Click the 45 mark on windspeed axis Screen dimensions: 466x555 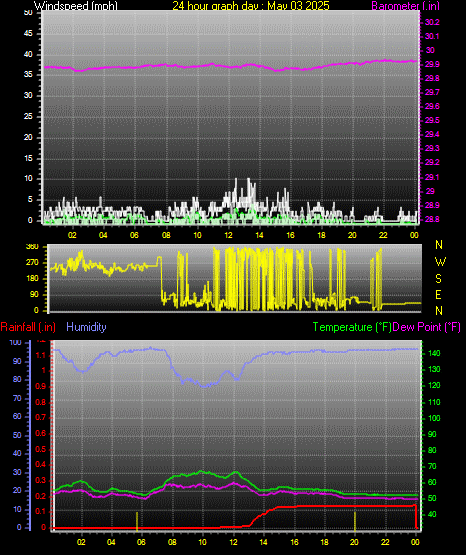[28, 34]
